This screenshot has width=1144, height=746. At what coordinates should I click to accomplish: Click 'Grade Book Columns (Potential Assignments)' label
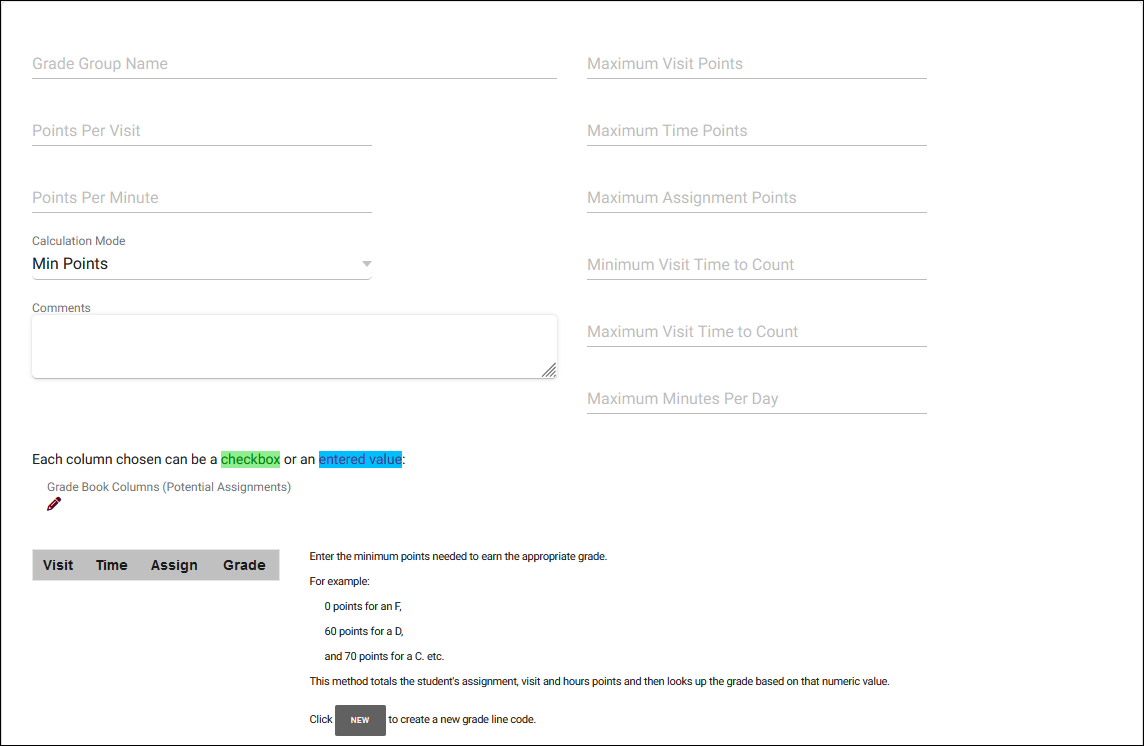(x=169, y=487)
